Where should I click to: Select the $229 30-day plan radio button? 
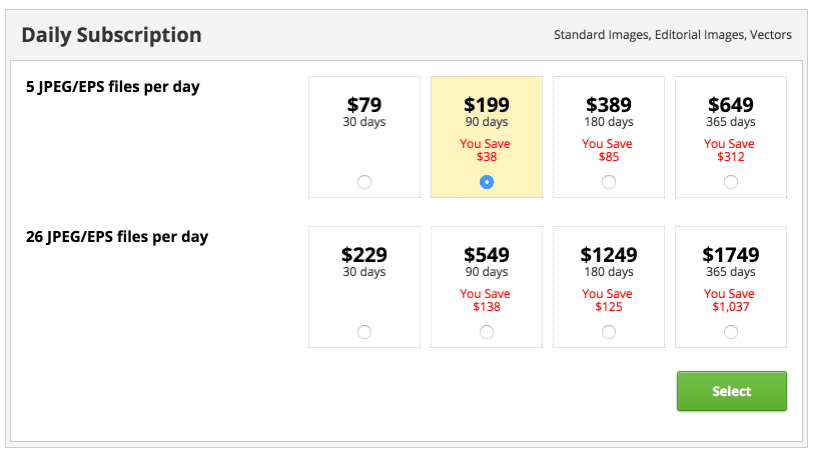[x=364, y=332]
